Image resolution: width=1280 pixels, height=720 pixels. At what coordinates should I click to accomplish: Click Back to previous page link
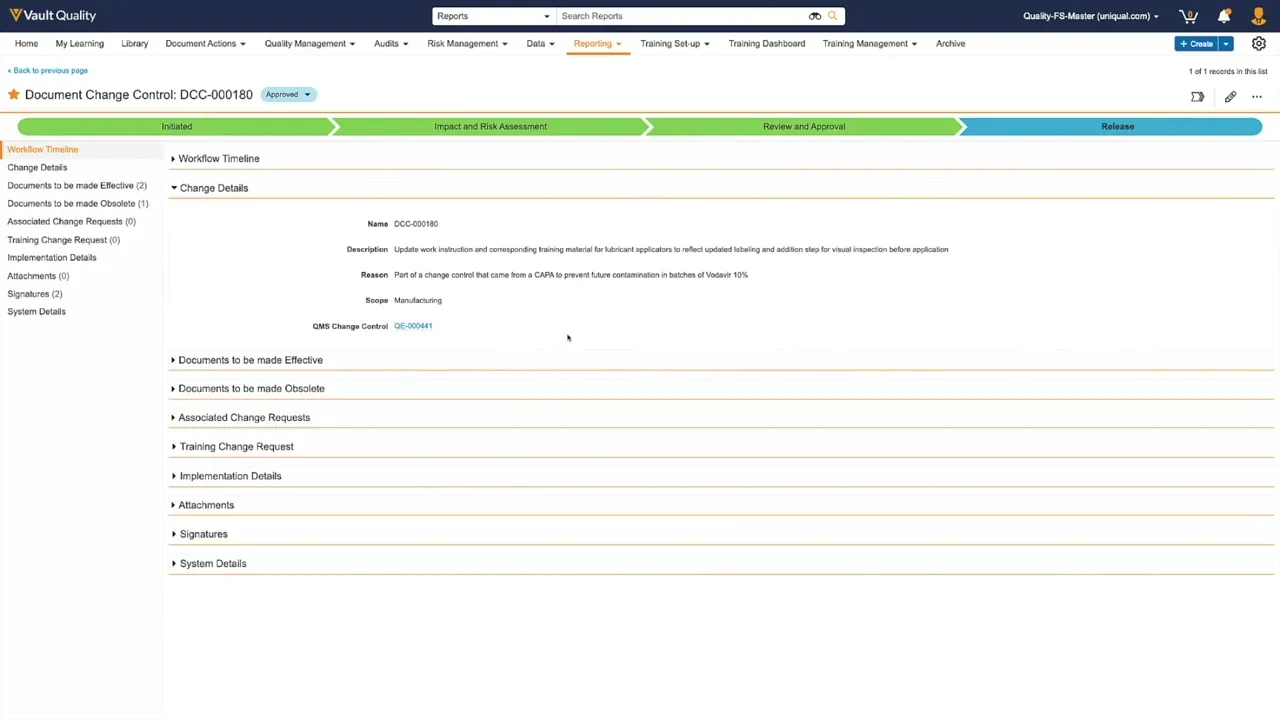point(48,71)
